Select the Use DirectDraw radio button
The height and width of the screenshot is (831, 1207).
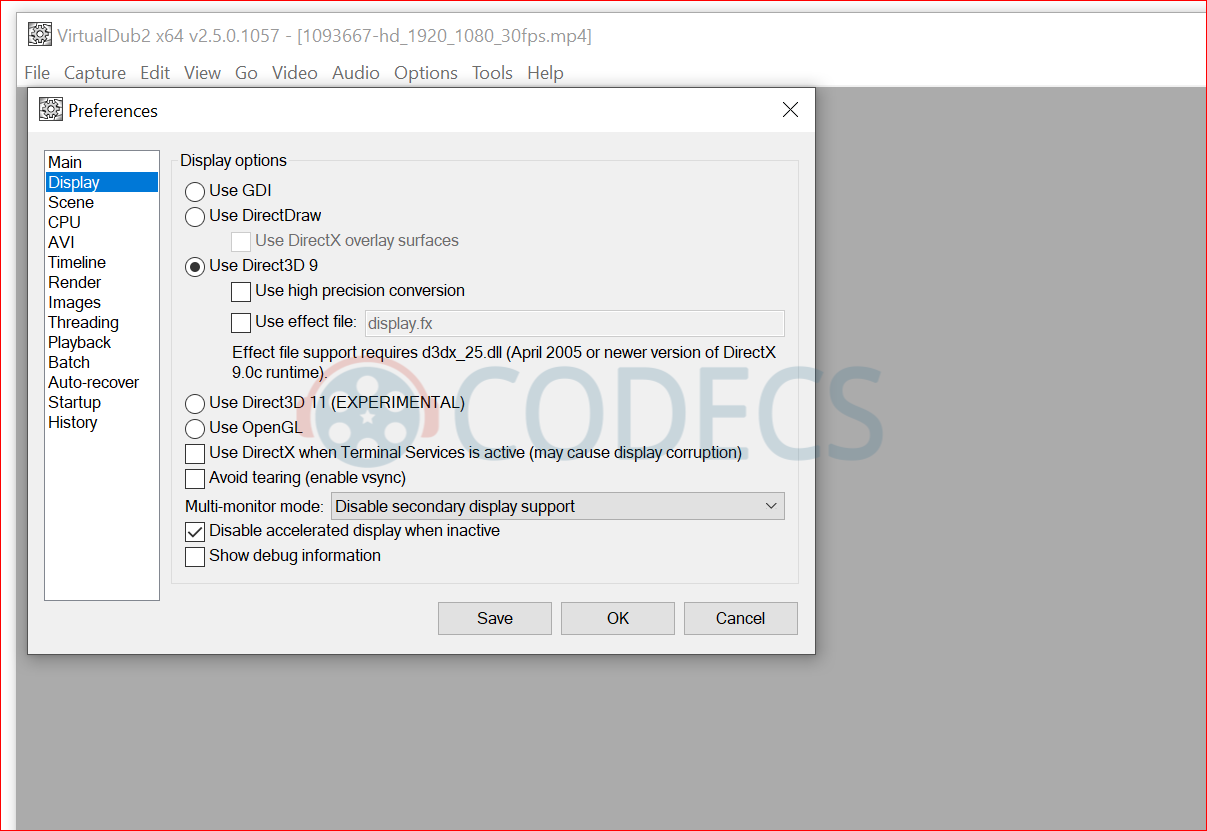[x=195, y=216]
